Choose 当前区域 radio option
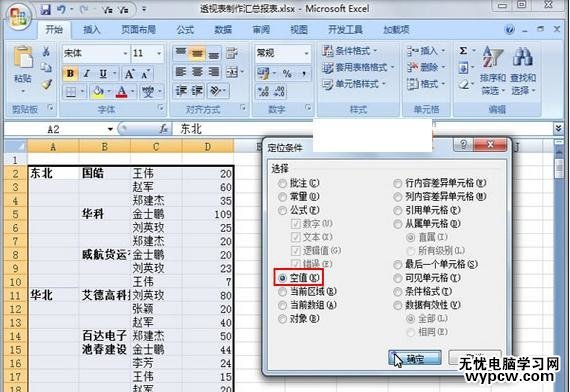Image resolution: width=570 pixels, height=392 pixels. click(x=282, y=292)
